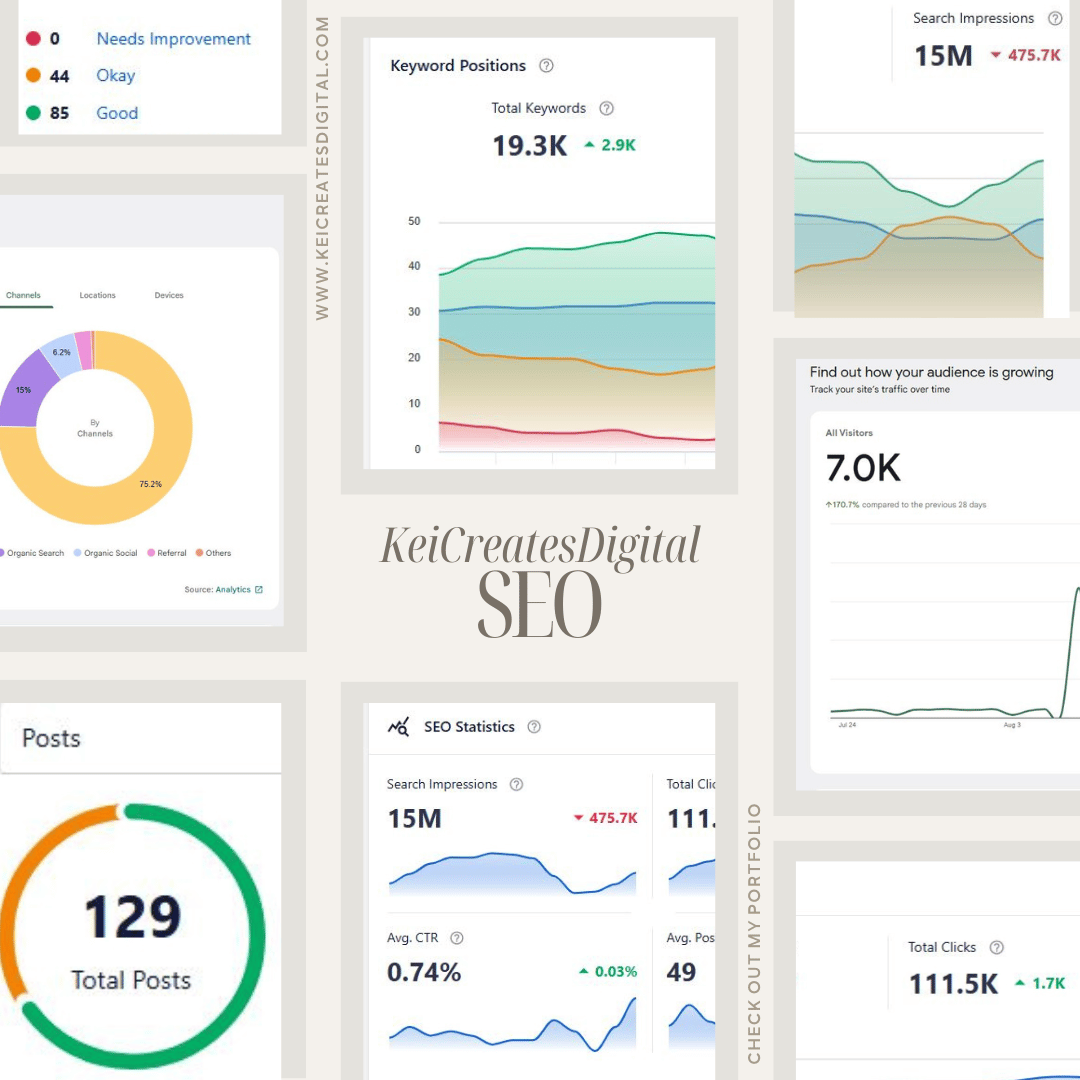The image size is (1080, 1080).
Task: Switch to the Devices tab
Action: [168, 295]
